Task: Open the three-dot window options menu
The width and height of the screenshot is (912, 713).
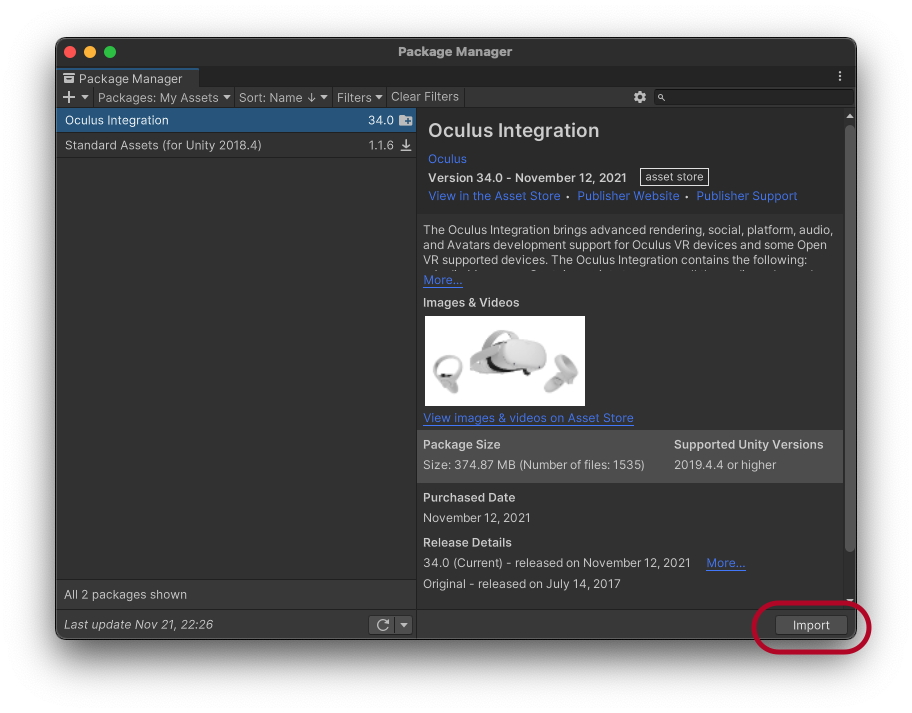Action: coord(839,76)
